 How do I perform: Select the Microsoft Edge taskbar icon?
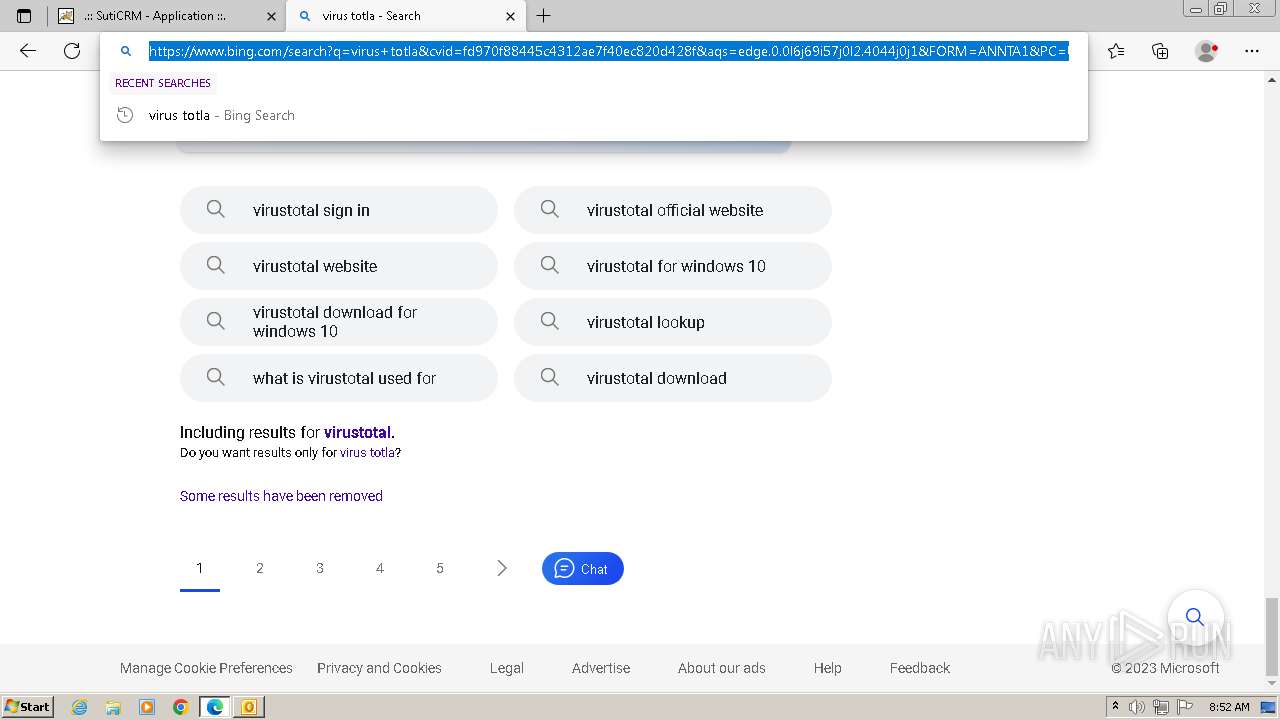[215, 707]
